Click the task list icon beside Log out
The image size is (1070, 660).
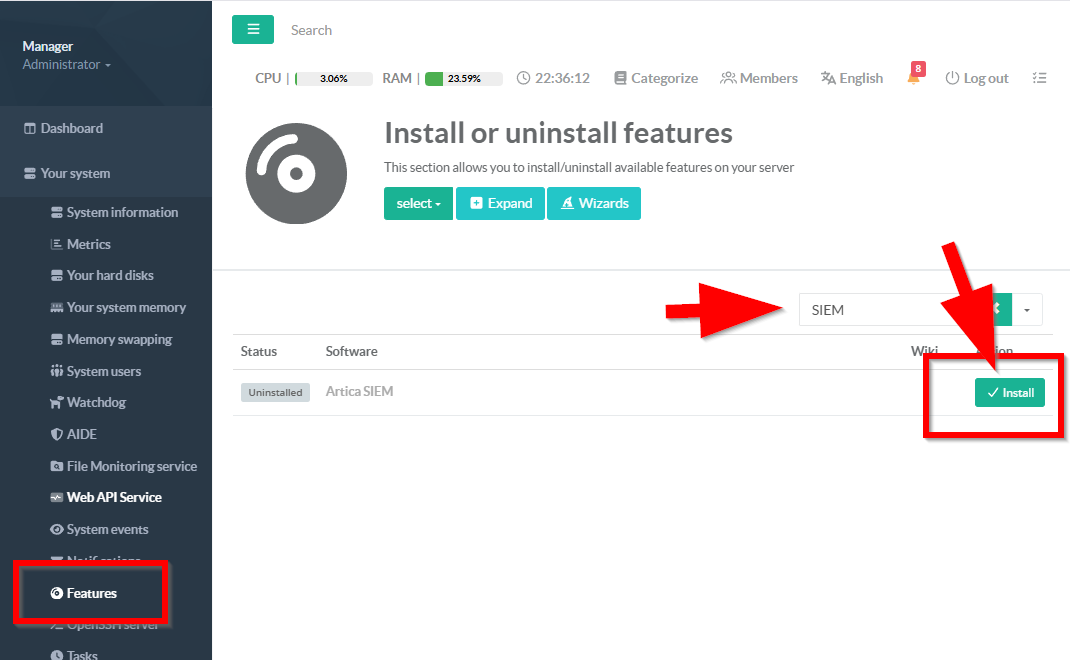[1039, 78]
